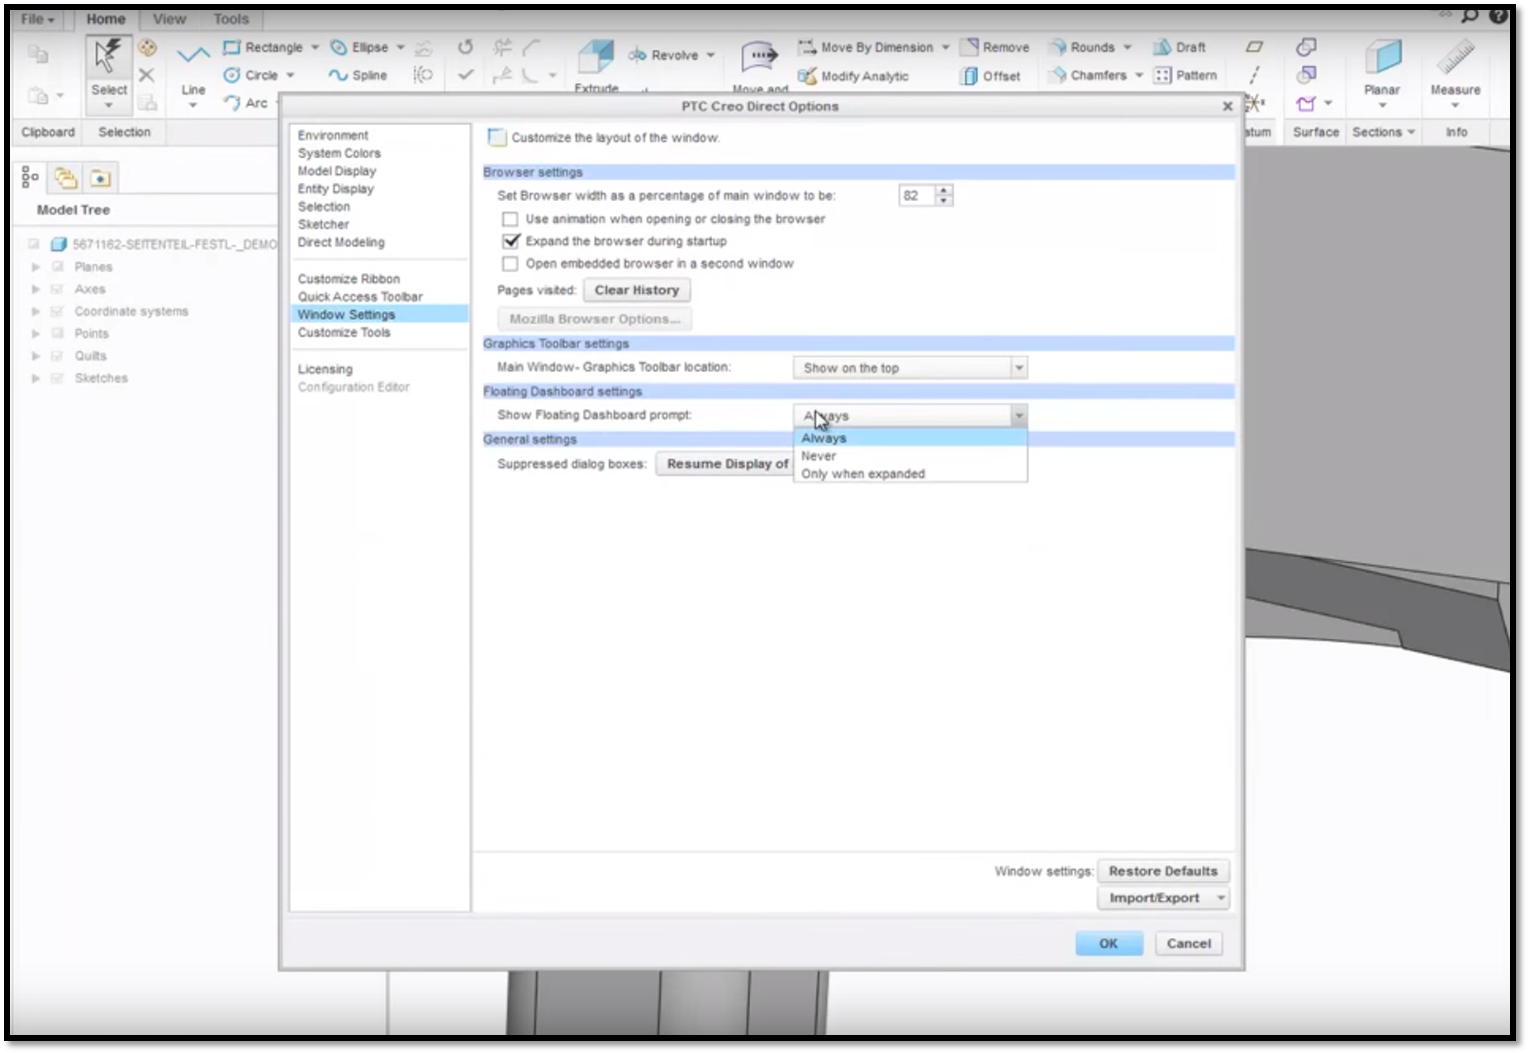Viewport: 1529px width, 1054px height.
Task: Open the Quick Access Toolbar category
Action: click(360, 297)
